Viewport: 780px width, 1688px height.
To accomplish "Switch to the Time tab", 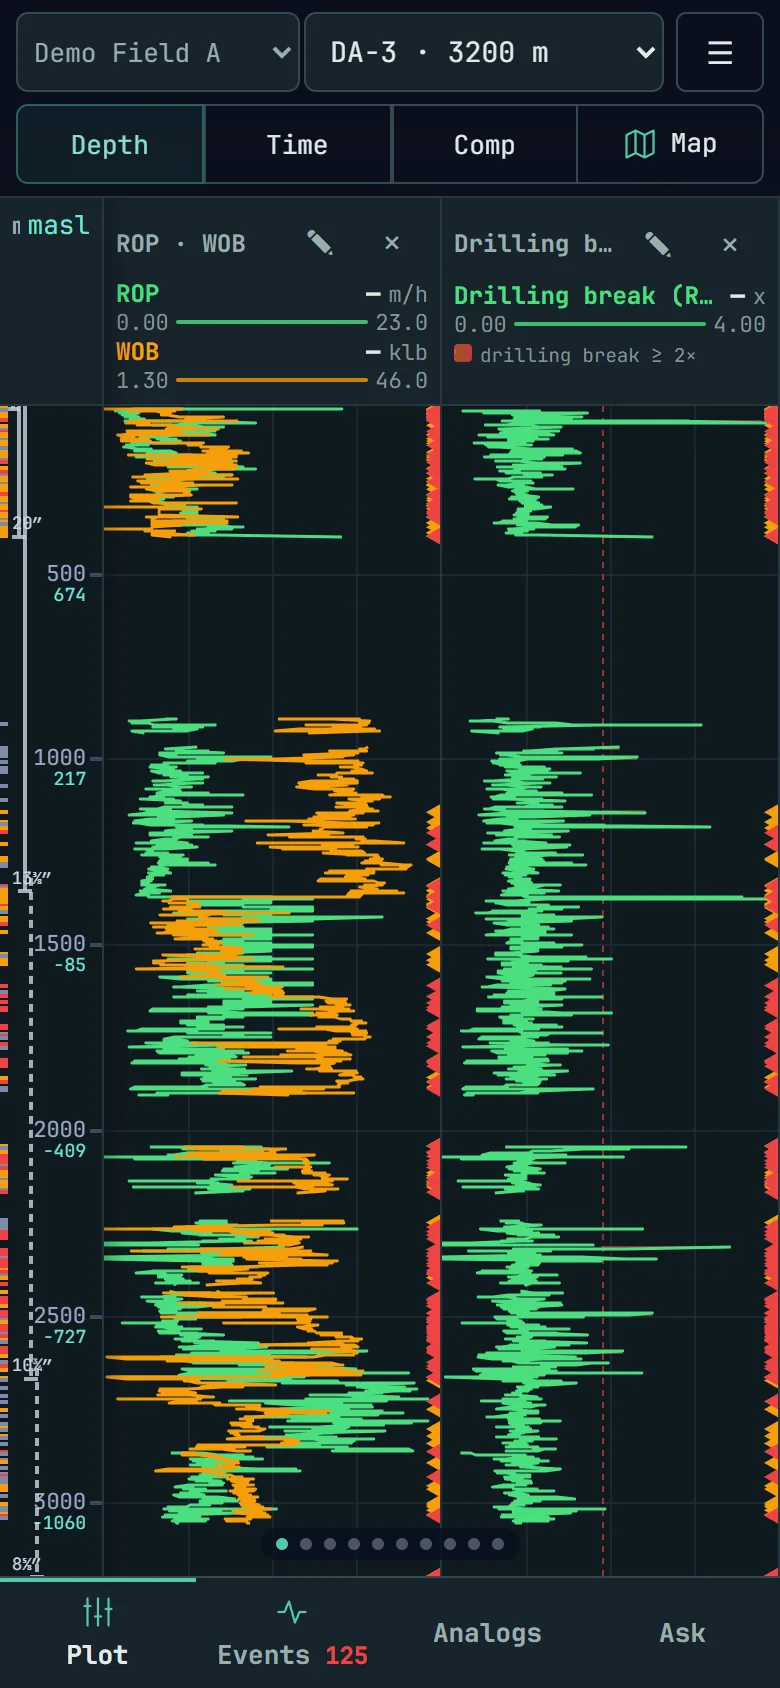I will click(x=297, y=144).
